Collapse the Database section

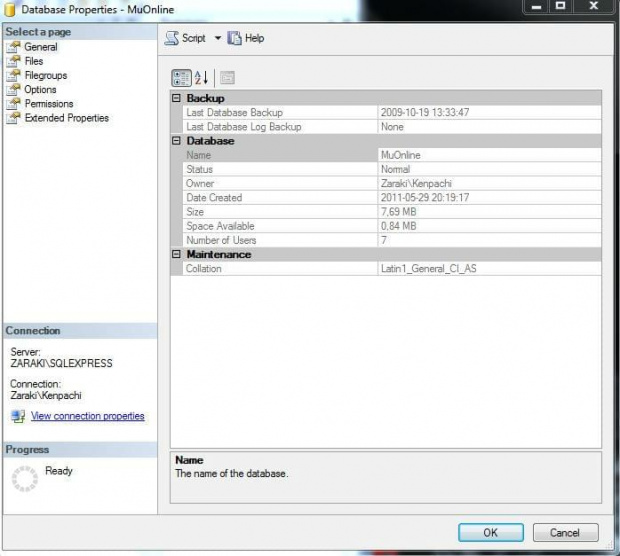pyautogui.click(x=177, y=141)
